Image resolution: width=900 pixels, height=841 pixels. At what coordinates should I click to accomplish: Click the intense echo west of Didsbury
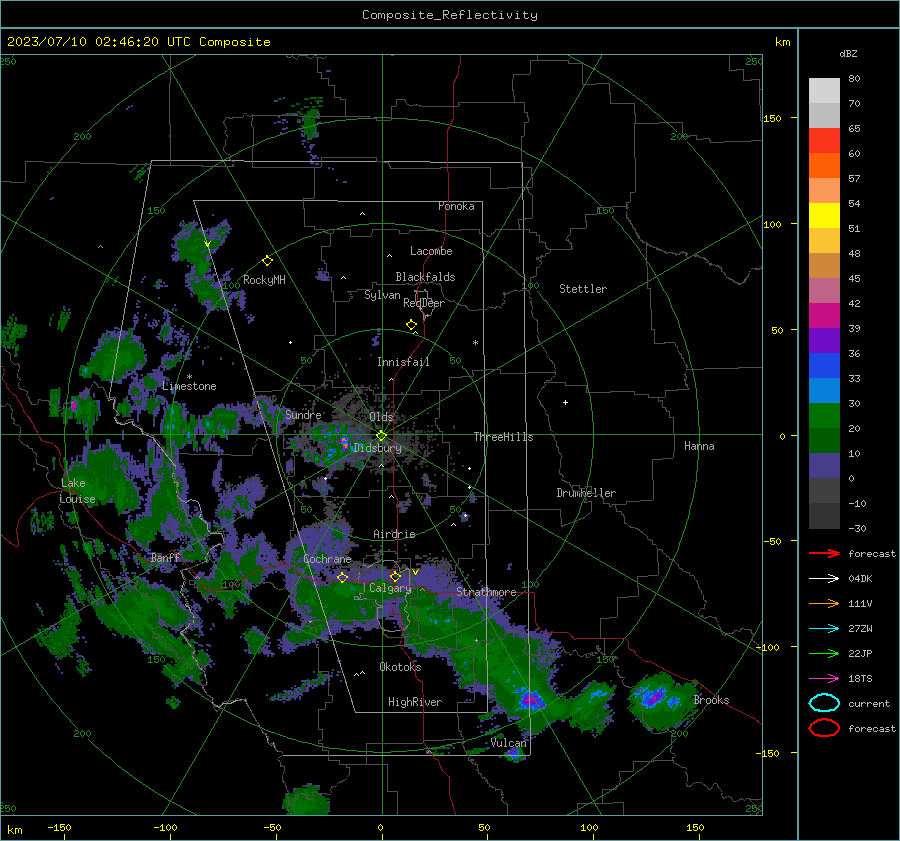(344, 443)
